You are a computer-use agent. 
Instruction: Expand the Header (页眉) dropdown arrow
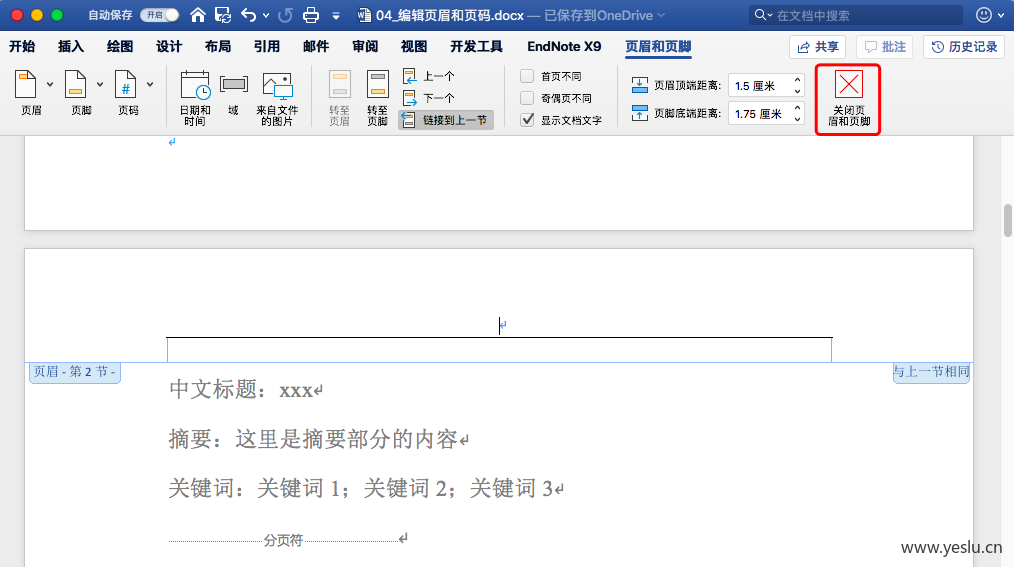tap(50, 85)
